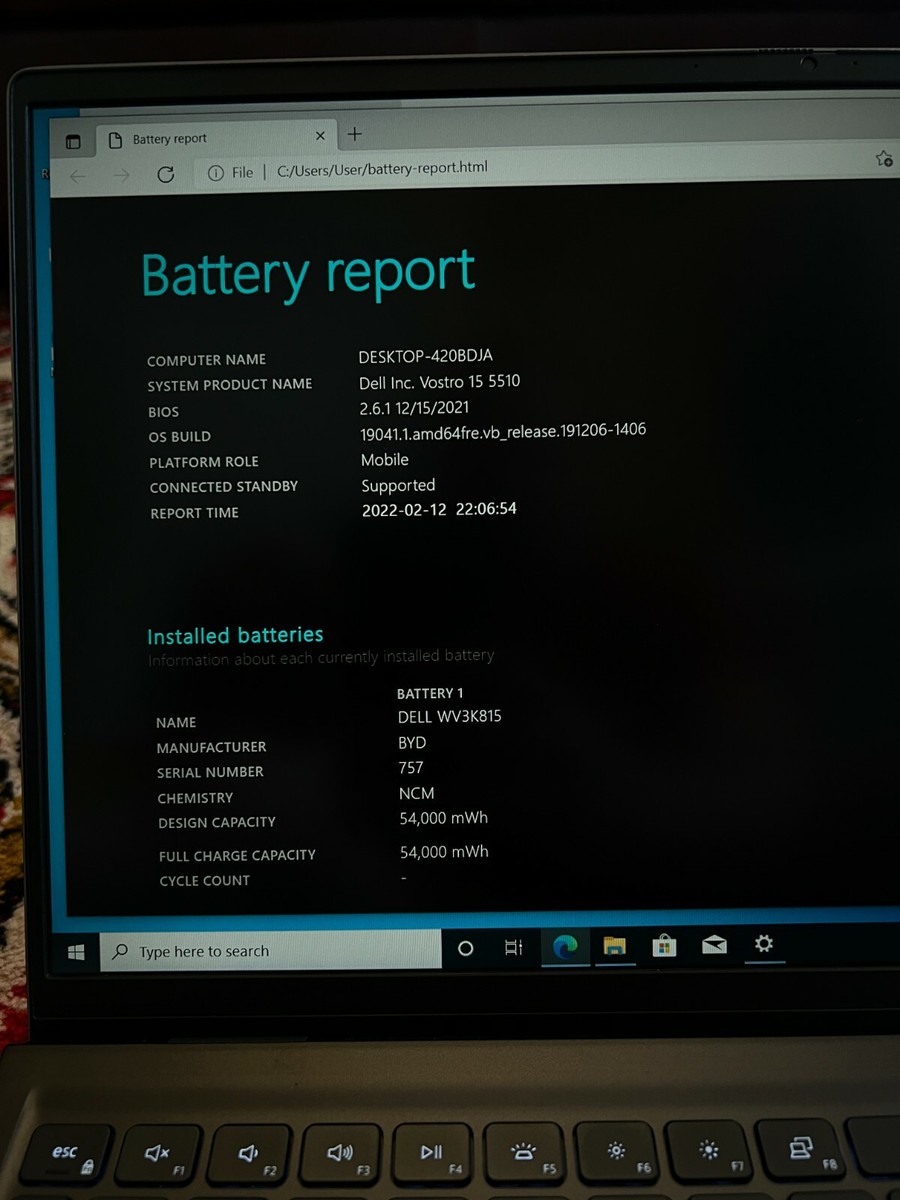Click report time '2022-02-12 22:06:54'
The image size is (900, 1200).
[439, 509]
